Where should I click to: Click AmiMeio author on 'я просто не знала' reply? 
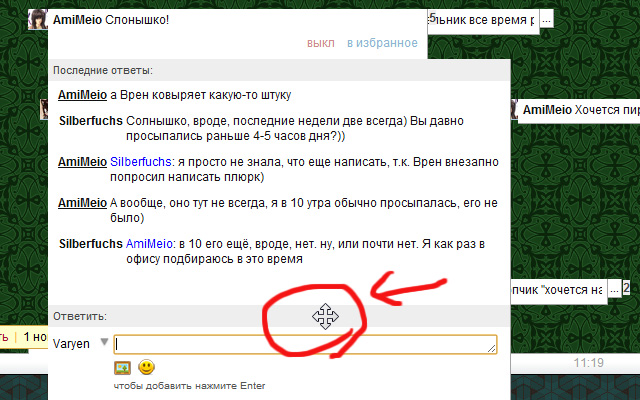coord(82,162)
